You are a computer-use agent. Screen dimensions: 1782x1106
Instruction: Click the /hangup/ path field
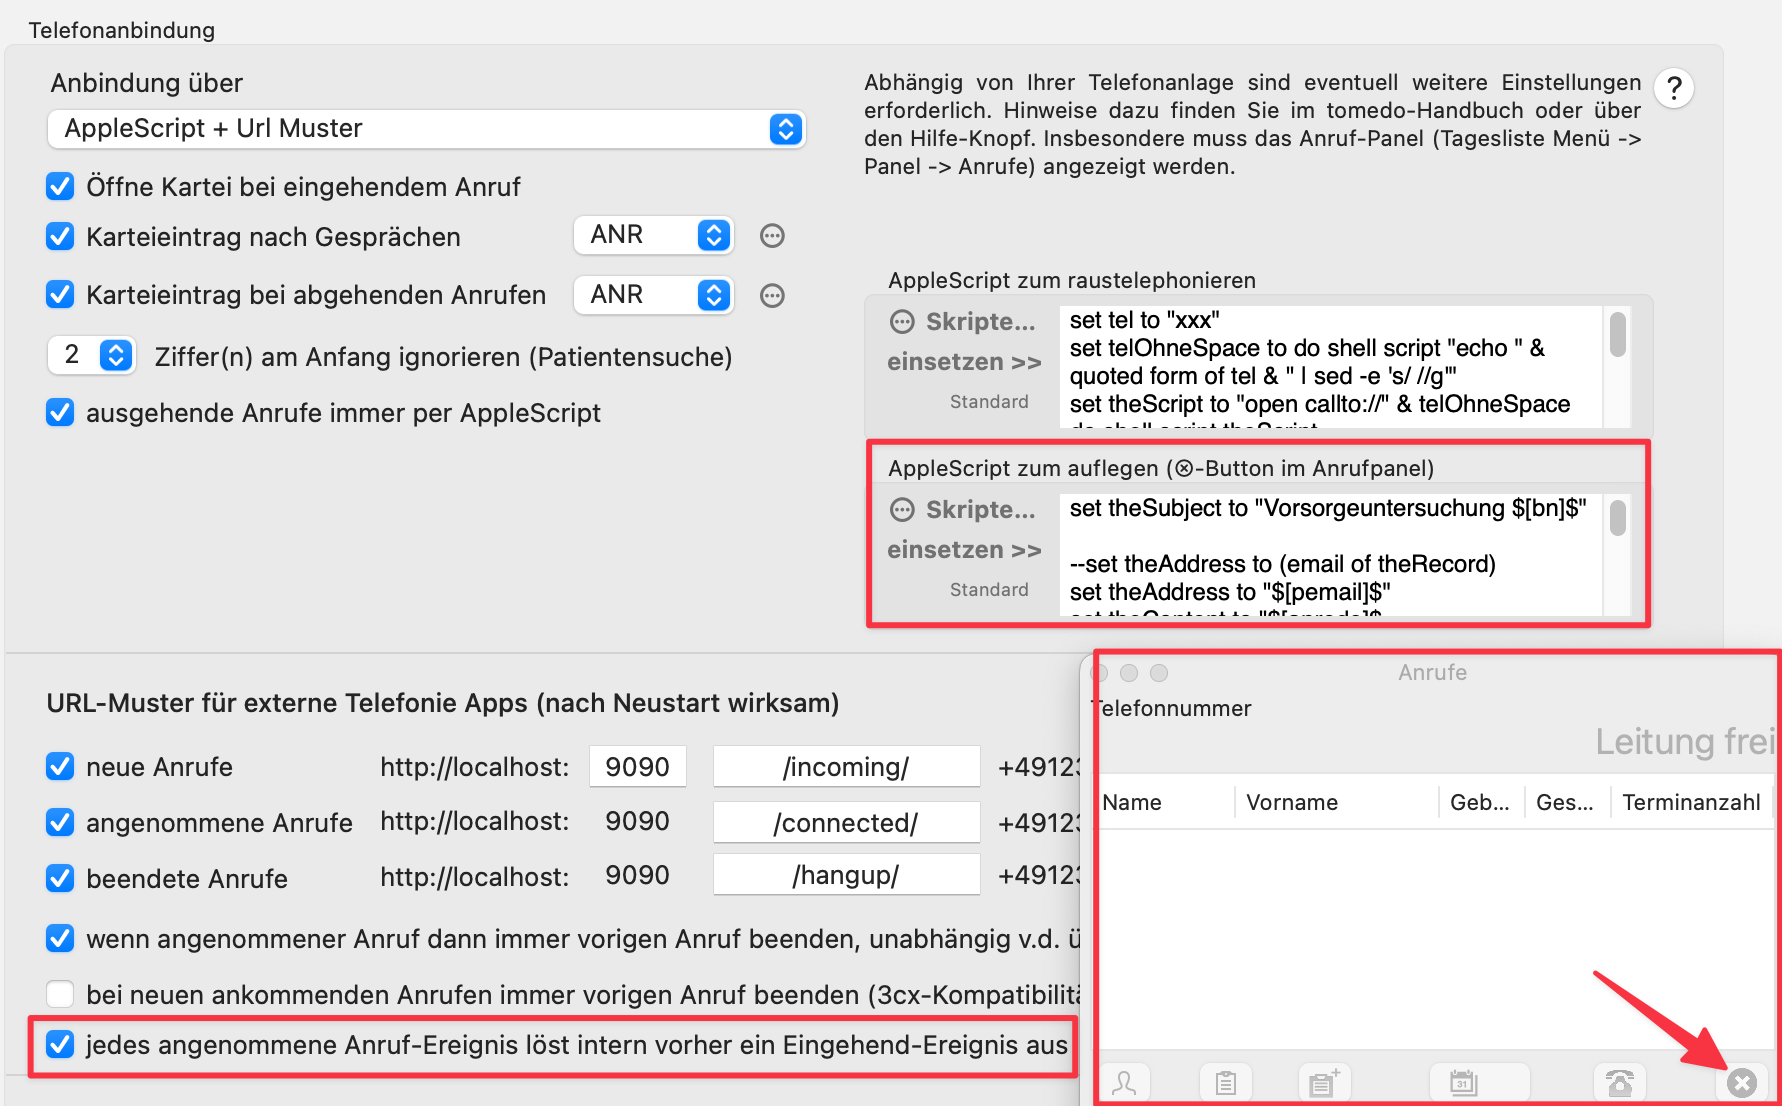point(846,875)
